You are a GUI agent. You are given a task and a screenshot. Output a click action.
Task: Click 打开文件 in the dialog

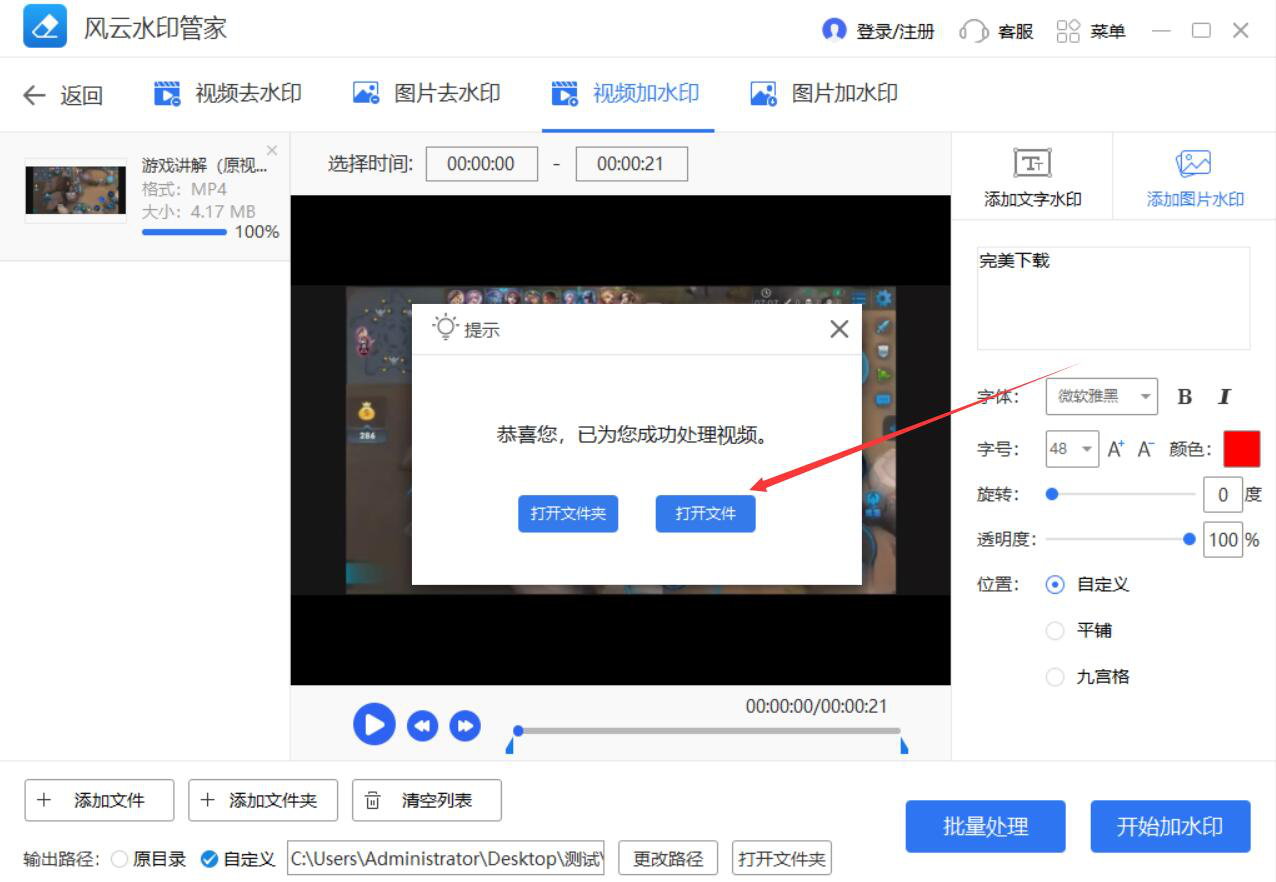click(705, 514)
